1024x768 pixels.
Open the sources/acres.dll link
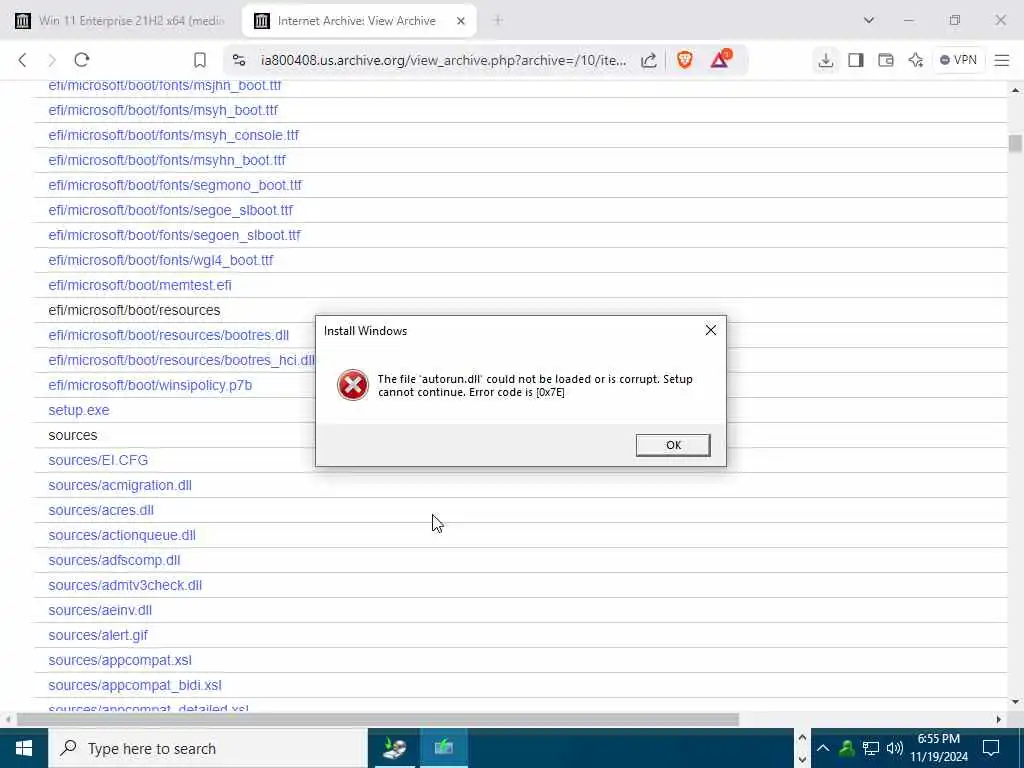pyautogui.click(x=101, y=510)
